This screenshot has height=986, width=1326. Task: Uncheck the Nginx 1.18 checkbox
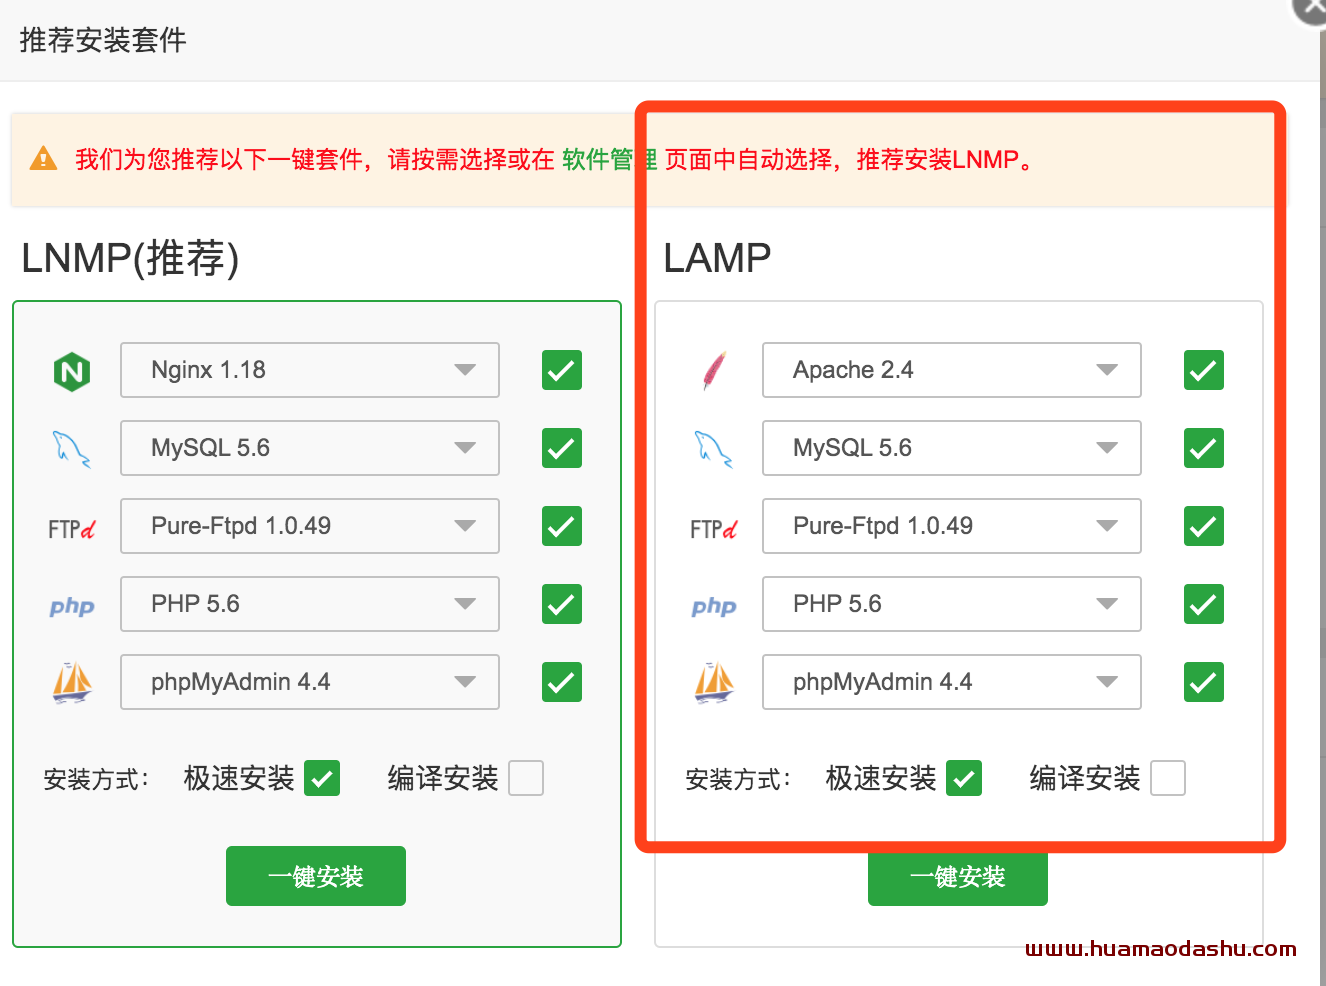tap(562, 370)
